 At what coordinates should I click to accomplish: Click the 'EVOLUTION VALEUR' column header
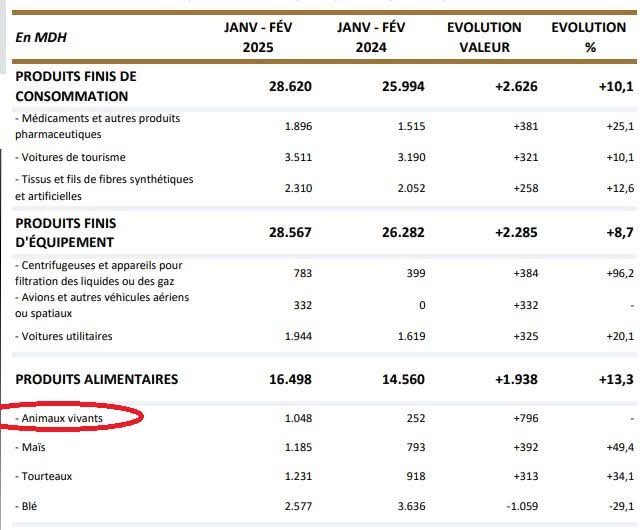(484, 37)
